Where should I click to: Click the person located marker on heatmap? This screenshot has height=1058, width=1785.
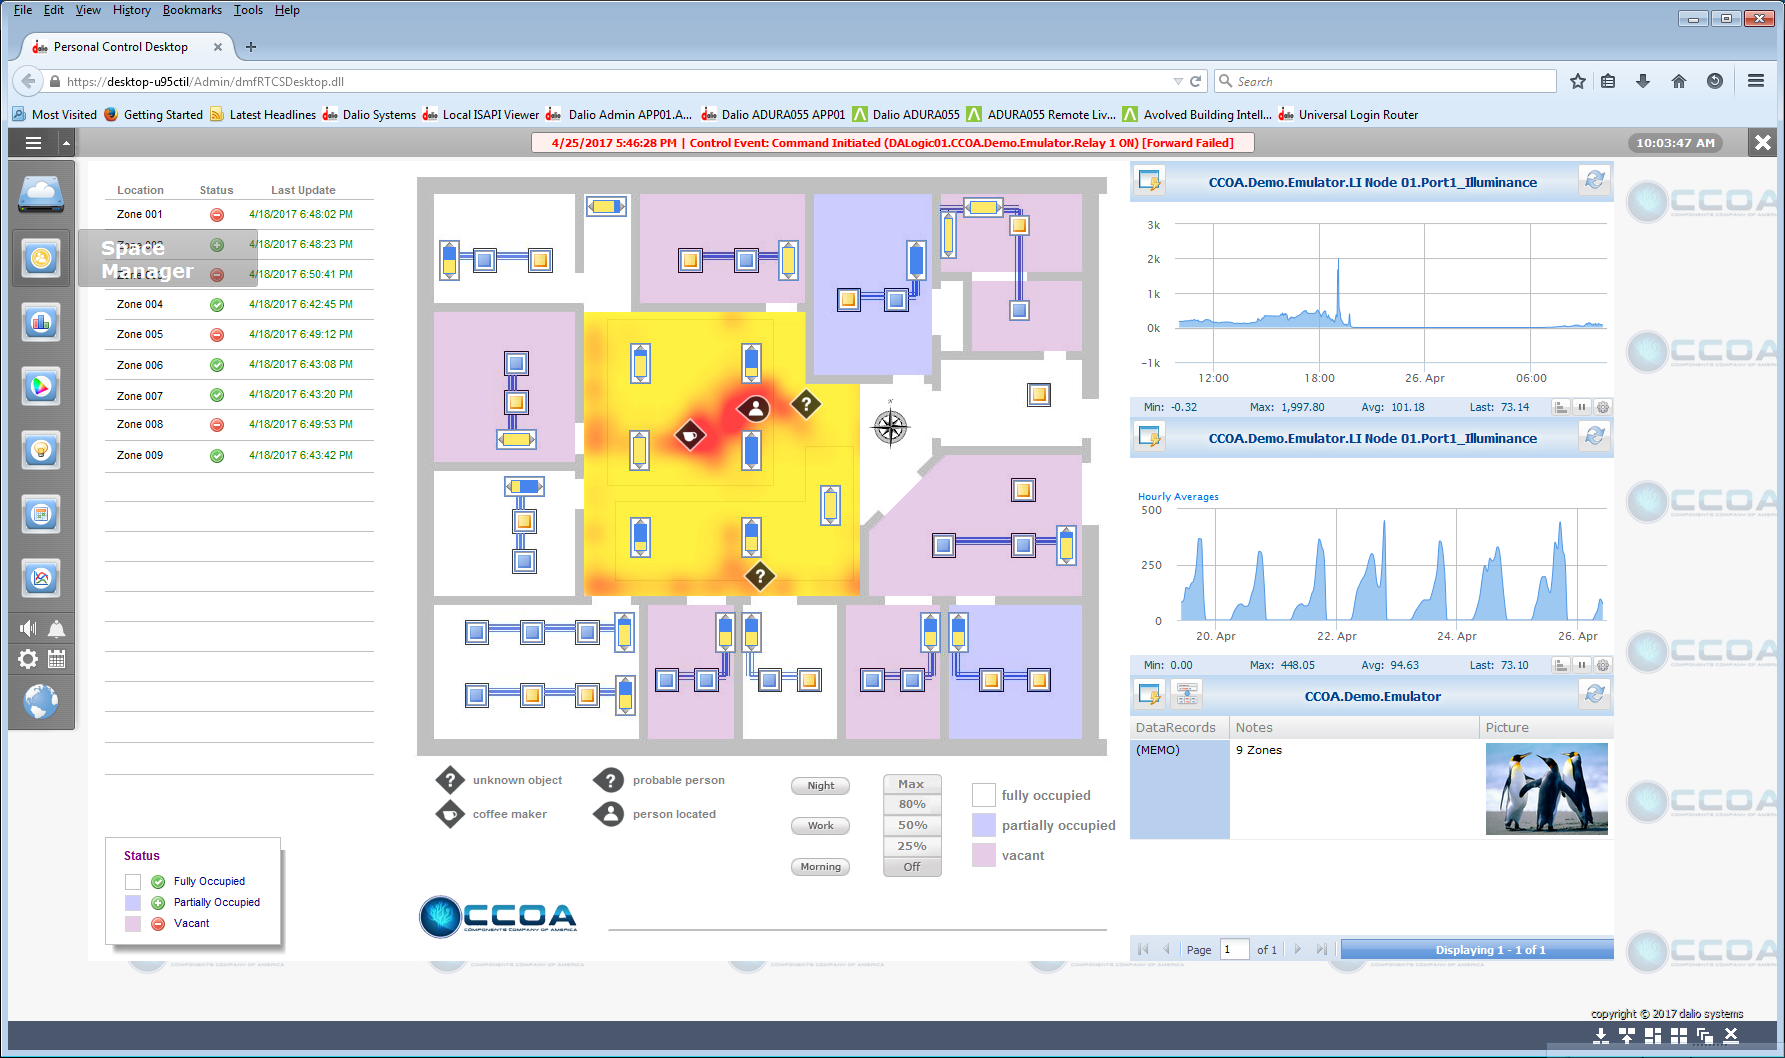(755, 408)
